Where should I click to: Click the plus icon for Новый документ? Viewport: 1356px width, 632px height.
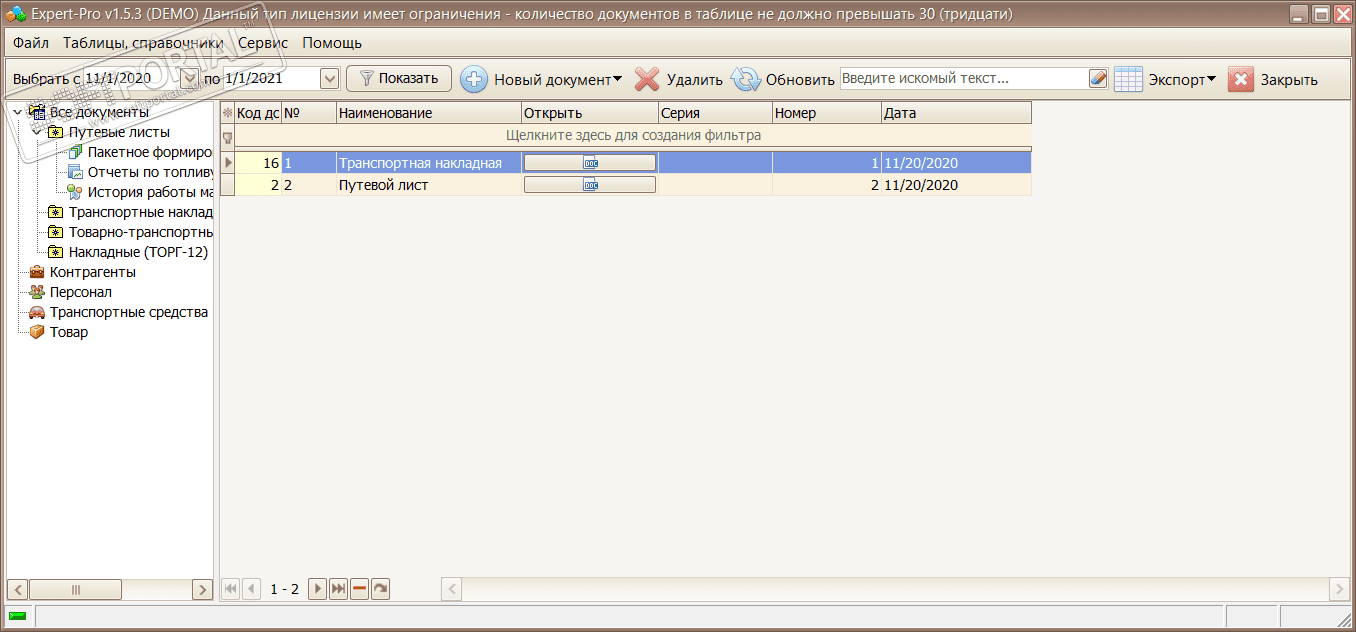(x=474, y=79)
